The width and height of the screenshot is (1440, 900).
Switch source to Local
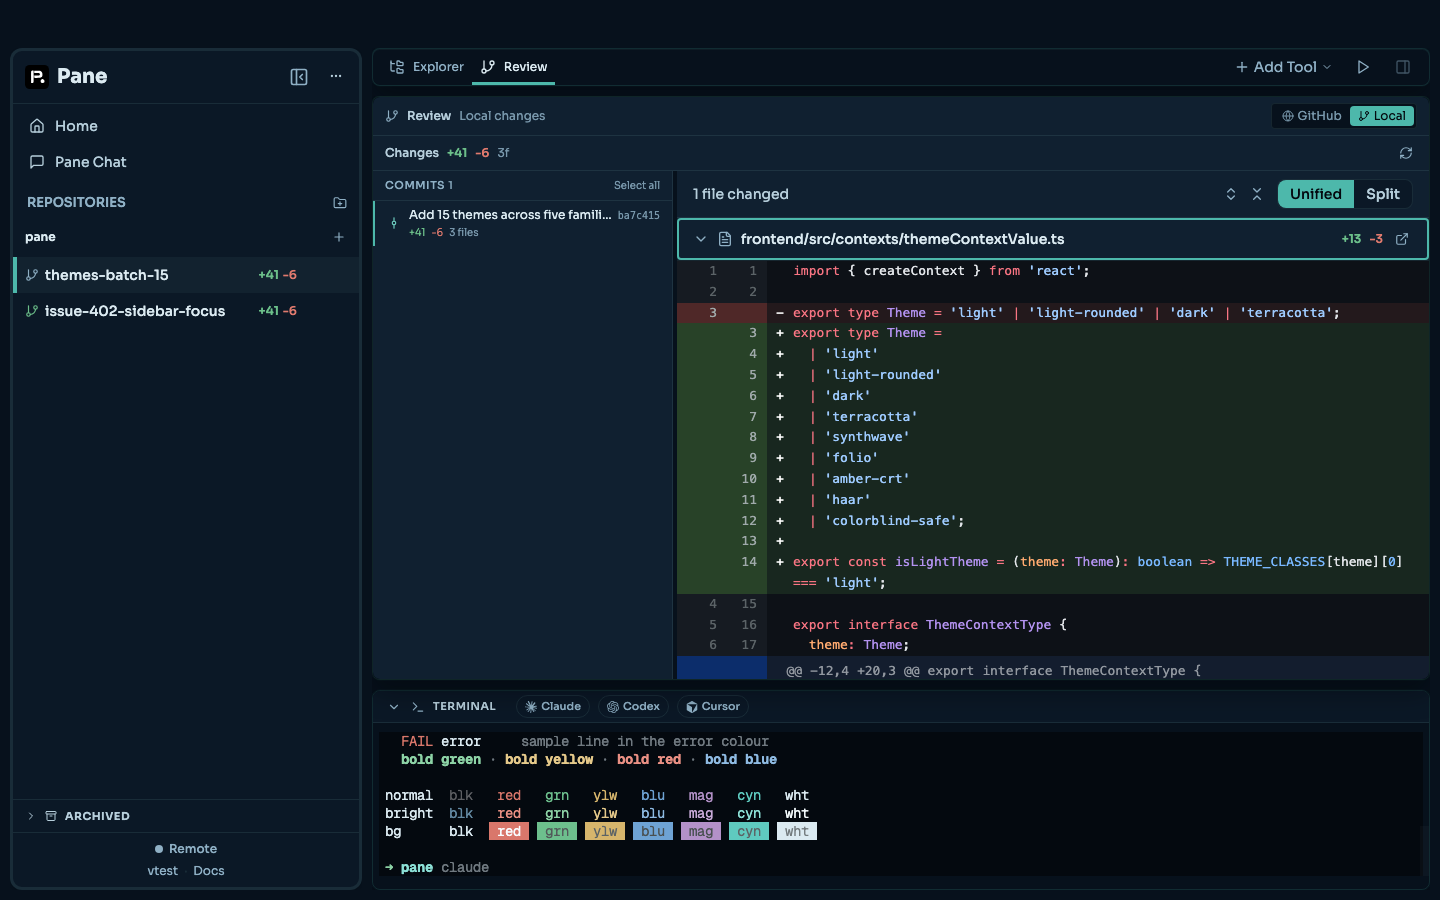1382,116
